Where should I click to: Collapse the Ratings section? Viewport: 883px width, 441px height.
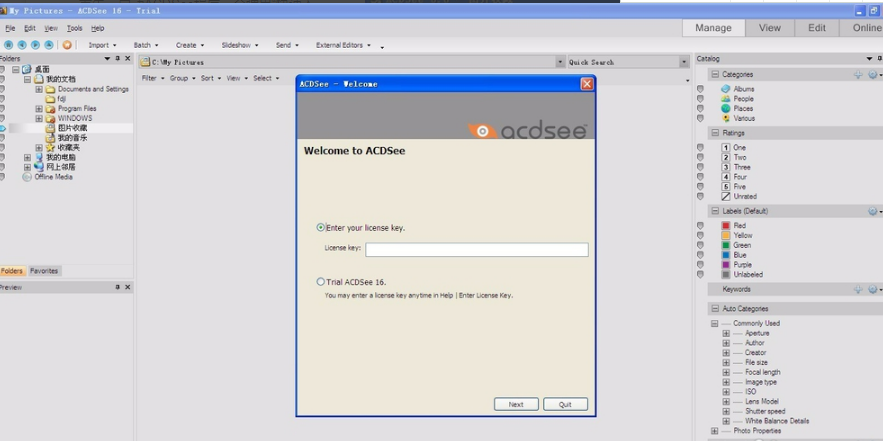point(715,133)
